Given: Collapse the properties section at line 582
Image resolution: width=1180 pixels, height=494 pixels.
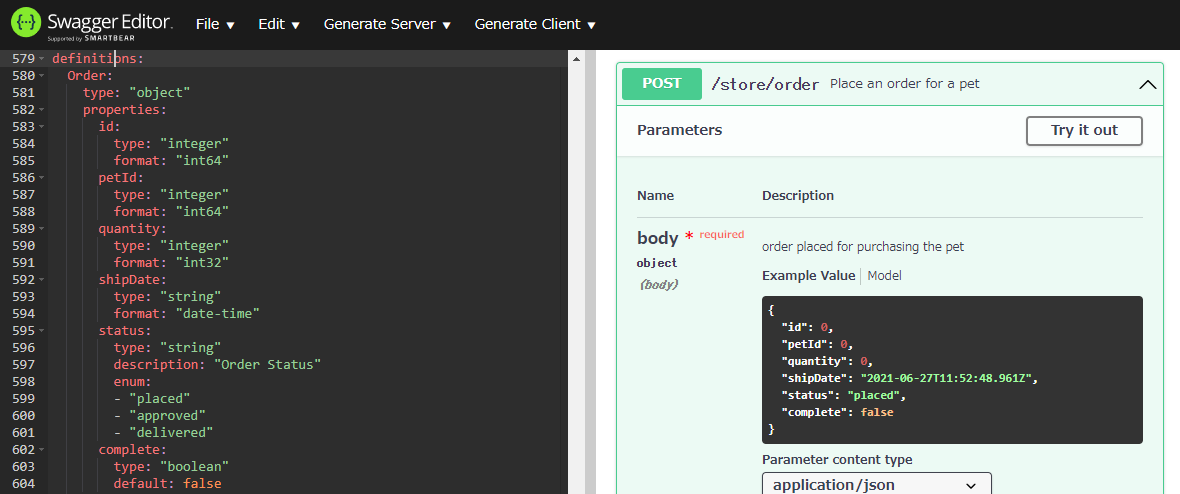Looking at the screenshot, I should [42, 110].
